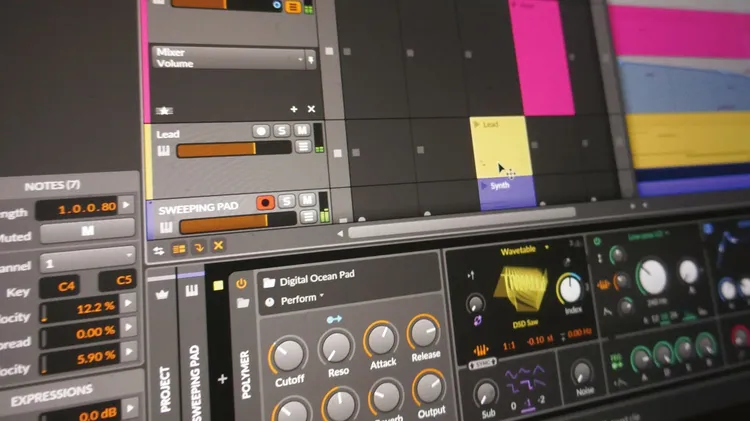The image size is (750, 421).
Task: Click the play triangle on the Synth clip
Action: pyautogui.click(x=484, y=185)
